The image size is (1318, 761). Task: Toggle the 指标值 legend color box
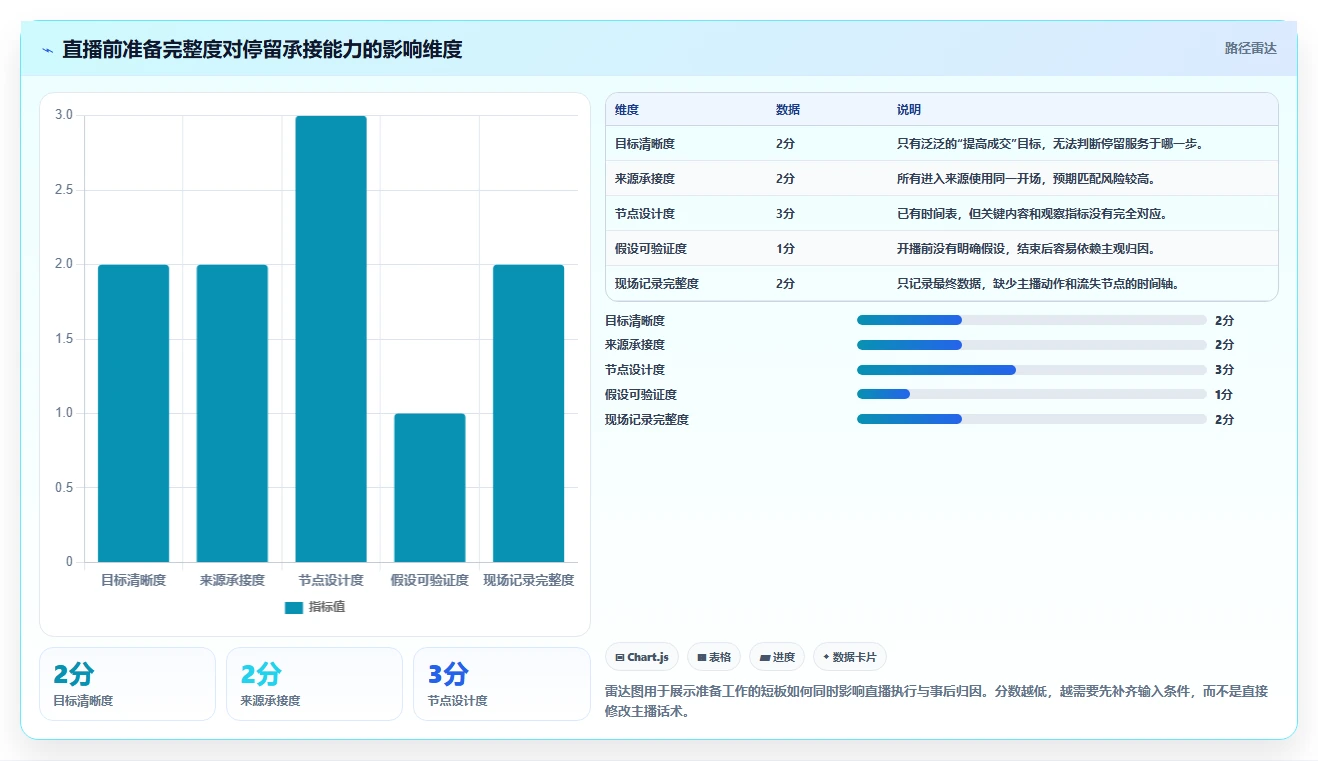click(x=293, y=607)
